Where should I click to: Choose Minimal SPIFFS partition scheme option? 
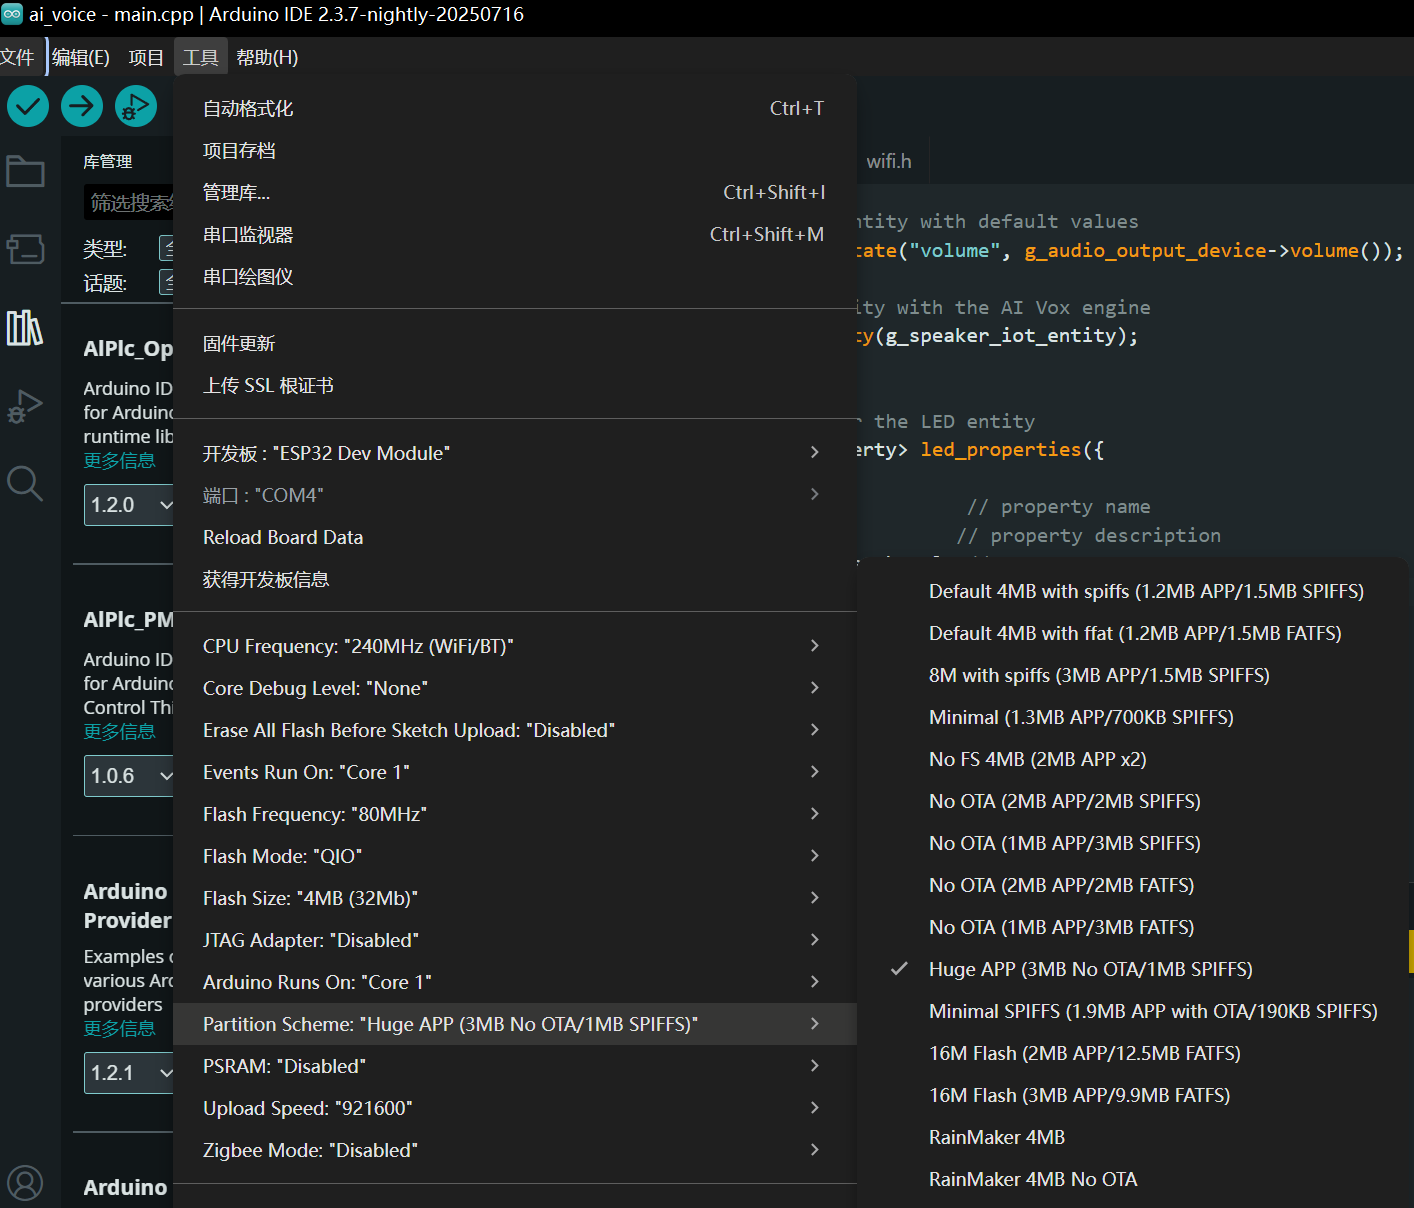(x=1152, y=1011)
